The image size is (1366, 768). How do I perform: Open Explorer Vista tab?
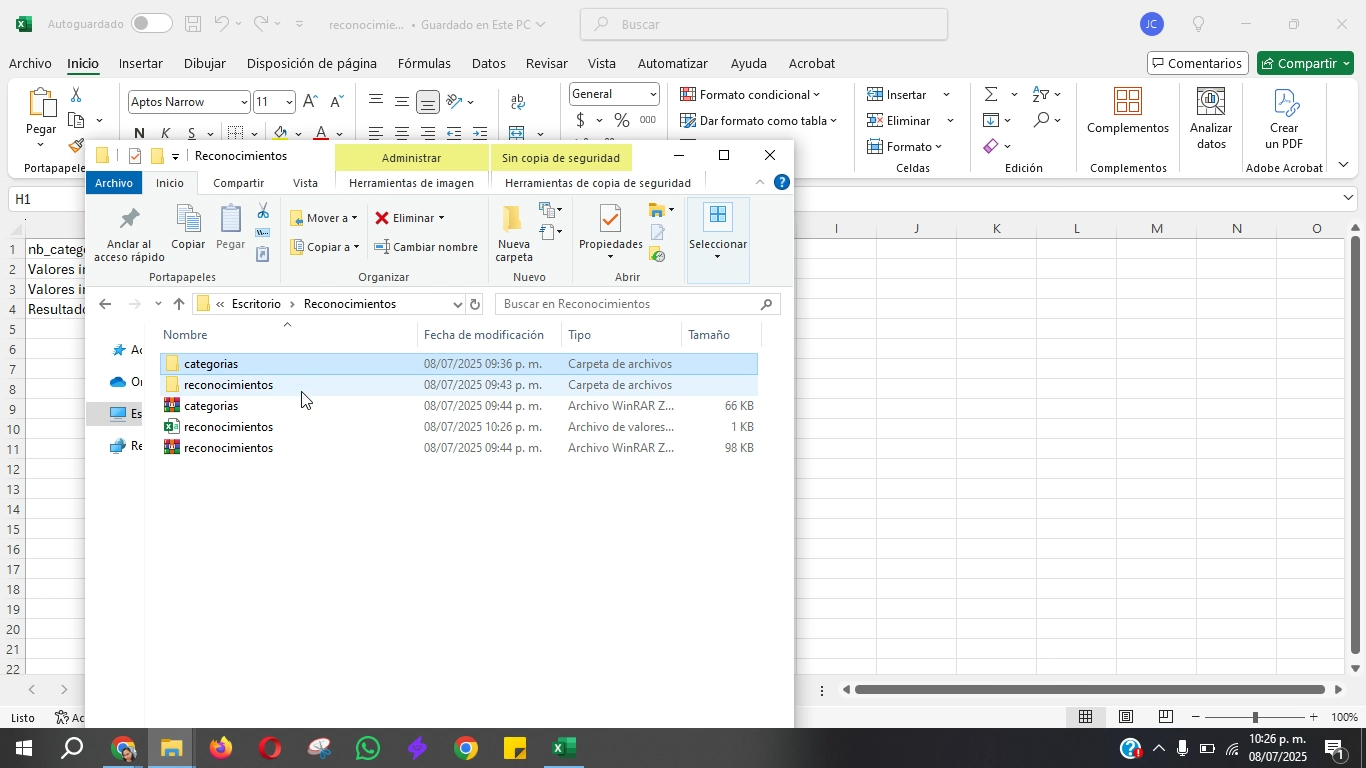305,183
